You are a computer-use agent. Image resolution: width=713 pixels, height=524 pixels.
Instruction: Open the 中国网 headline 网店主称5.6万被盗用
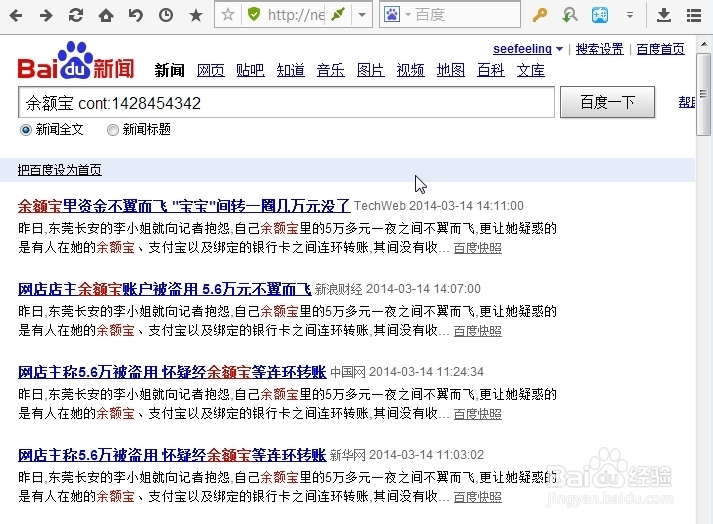[172, 372]
